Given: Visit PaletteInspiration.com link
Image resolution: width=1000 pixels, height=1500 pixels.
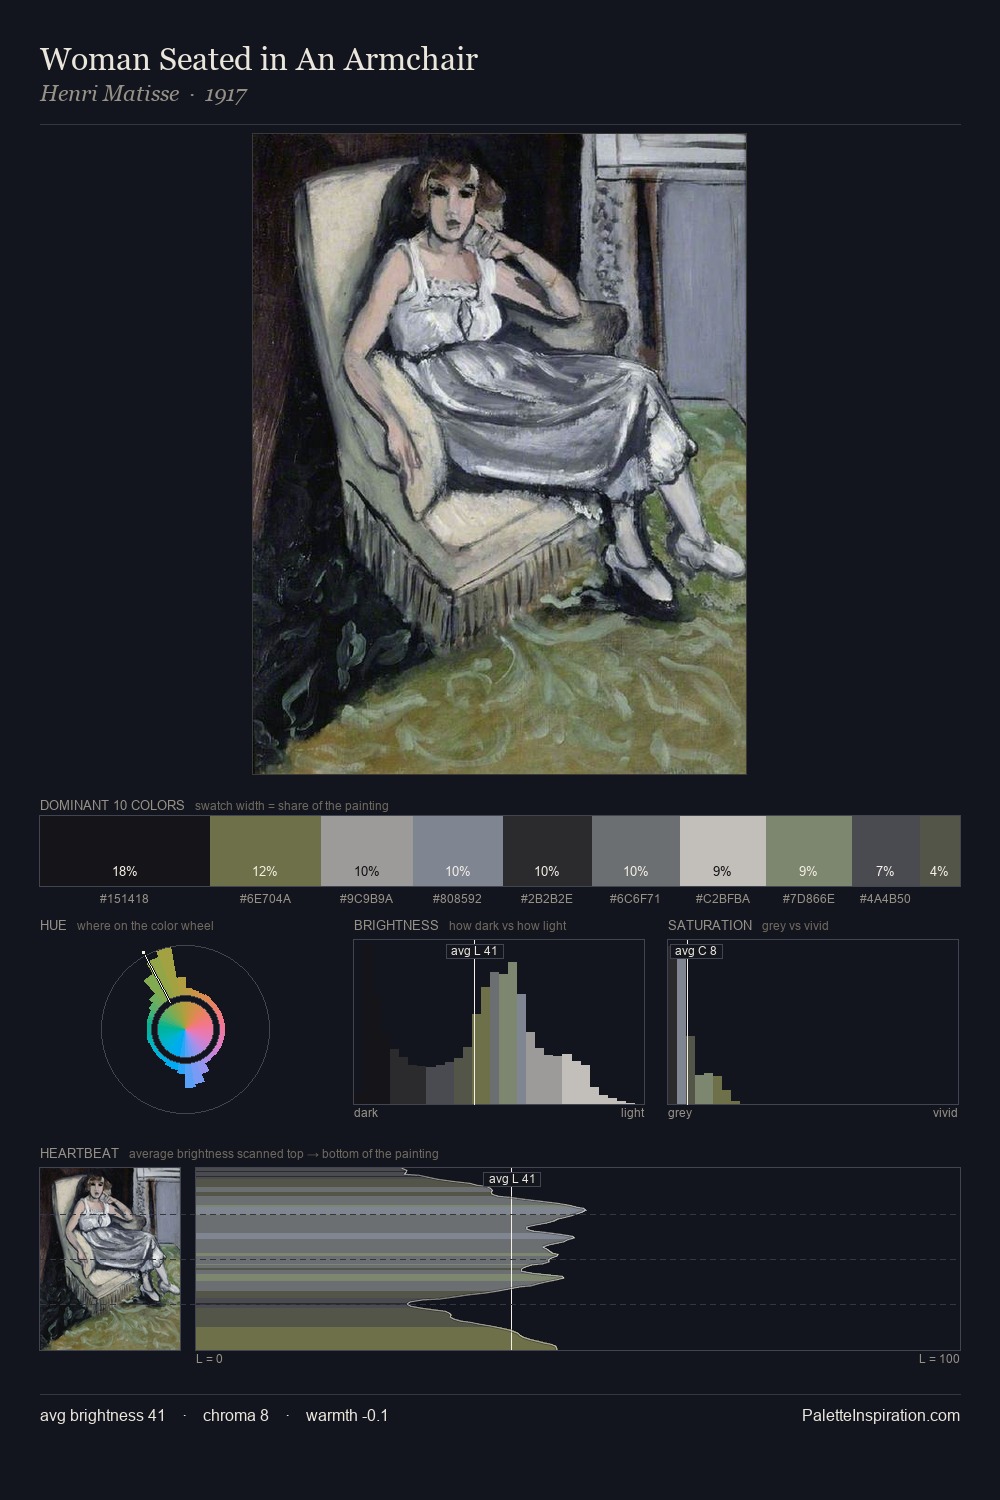Looking at the screenshot, I should point(881,1415).
